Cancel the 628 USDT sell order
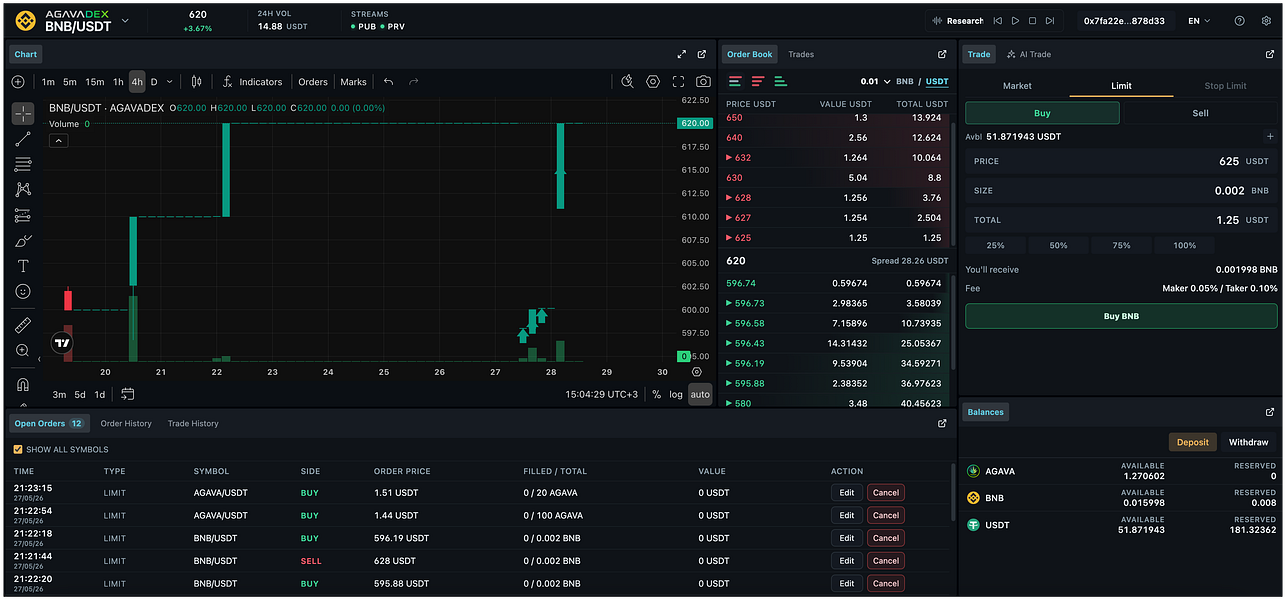Image resolution: width=1286 pixels, height=600 pixels. [886, 561]
